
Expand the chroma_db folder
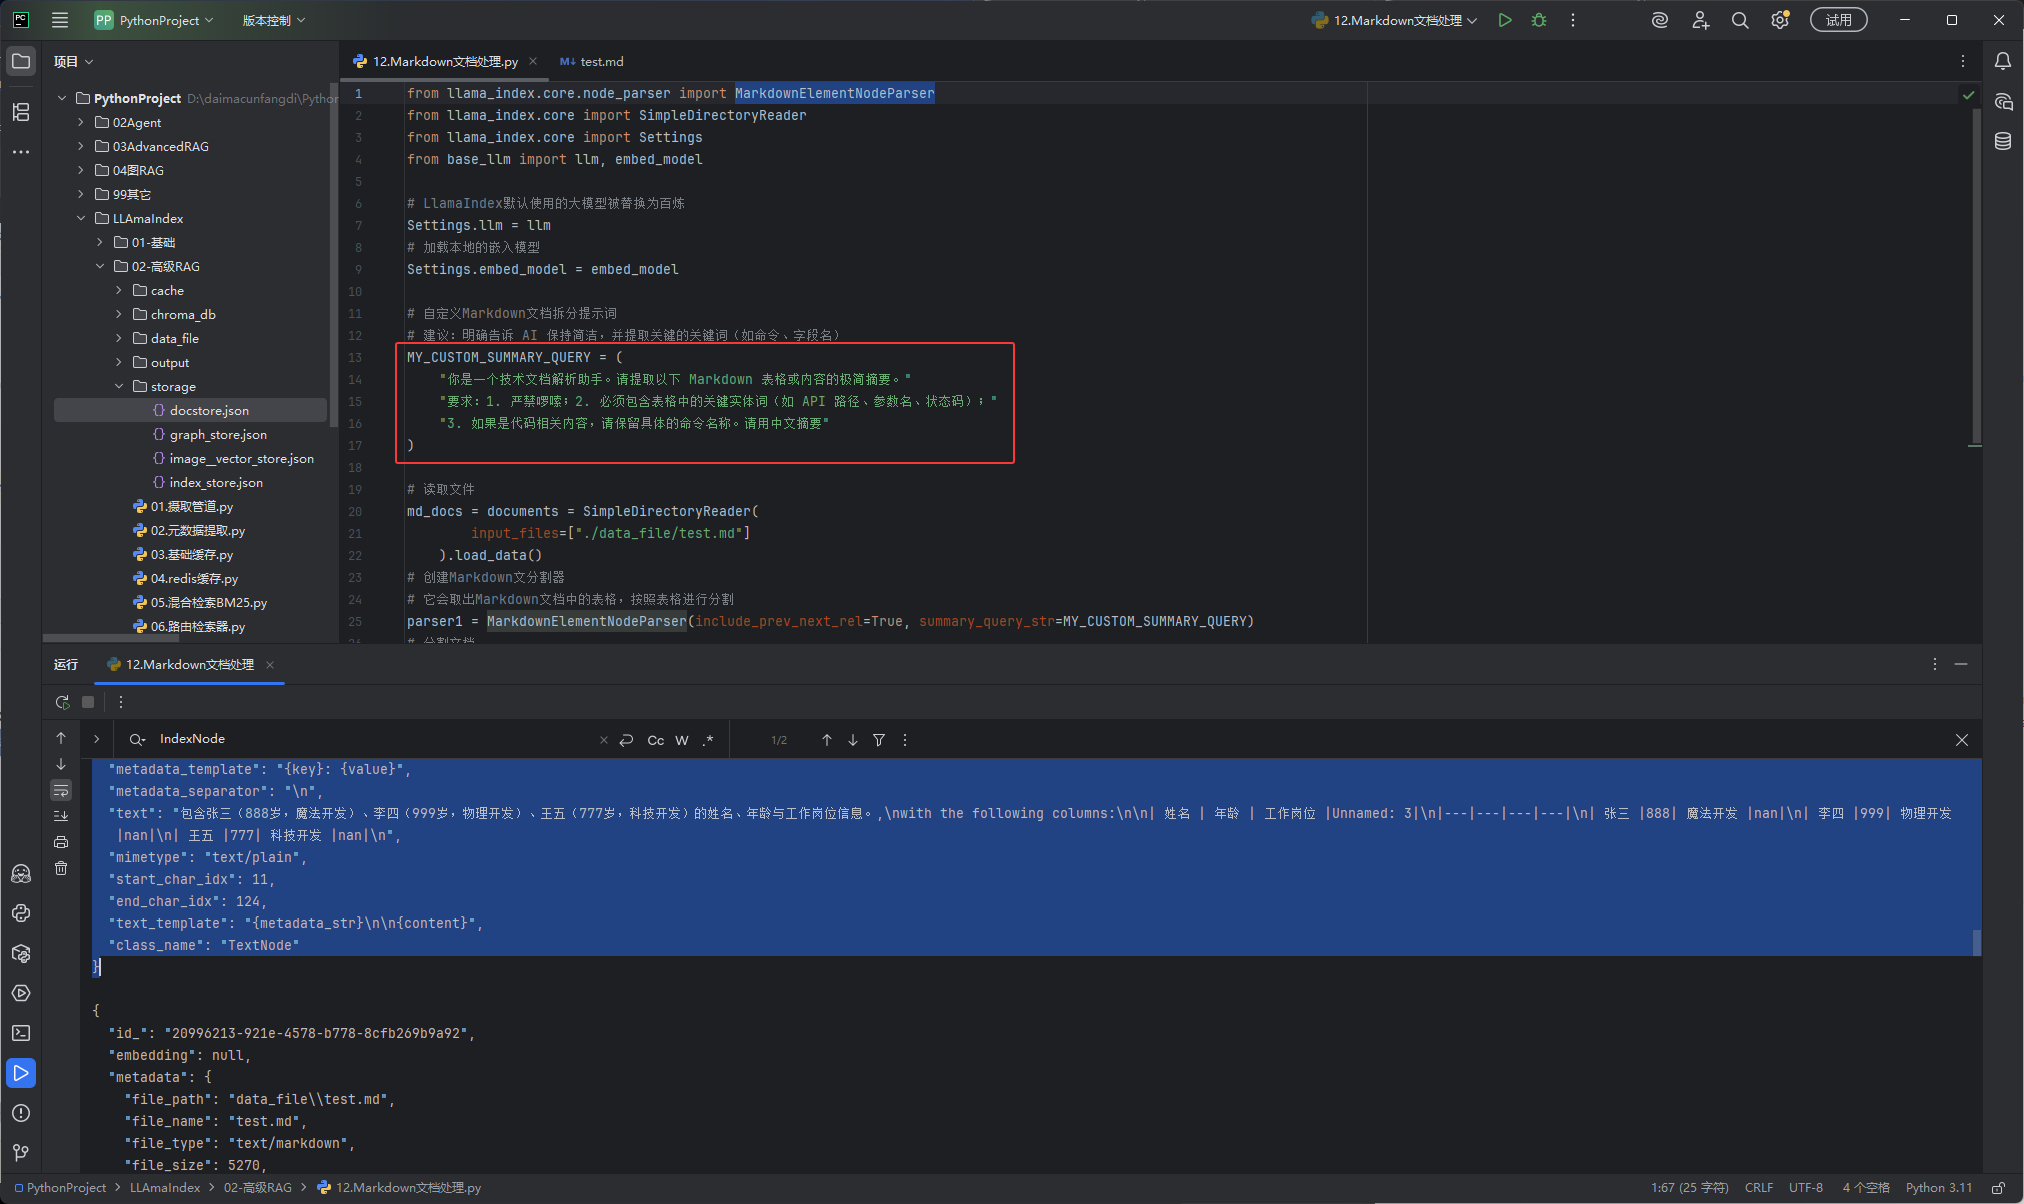[119, 314]
